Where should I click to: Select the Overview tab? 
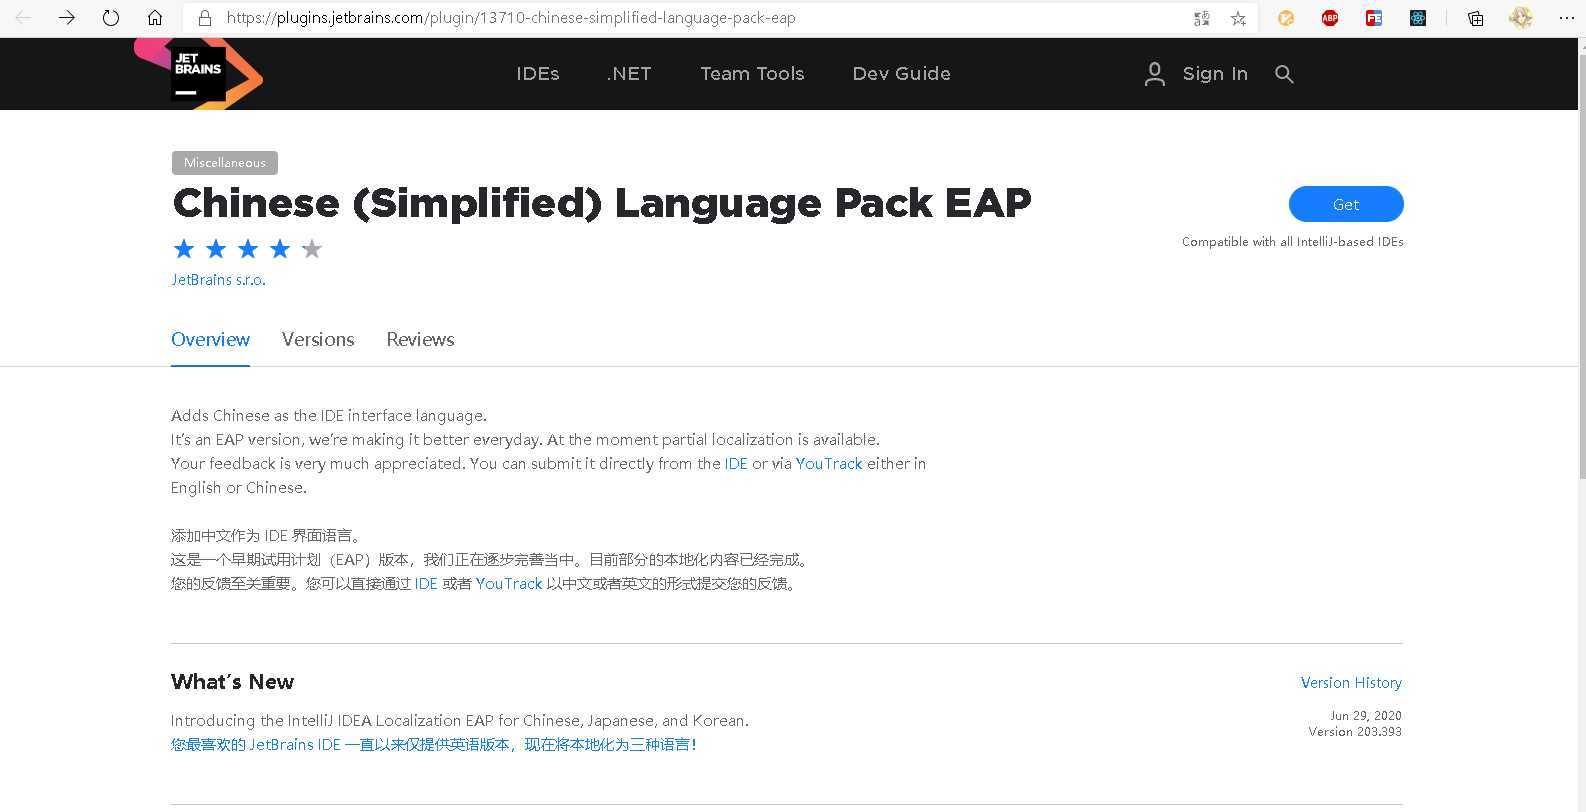click(210, 339)
